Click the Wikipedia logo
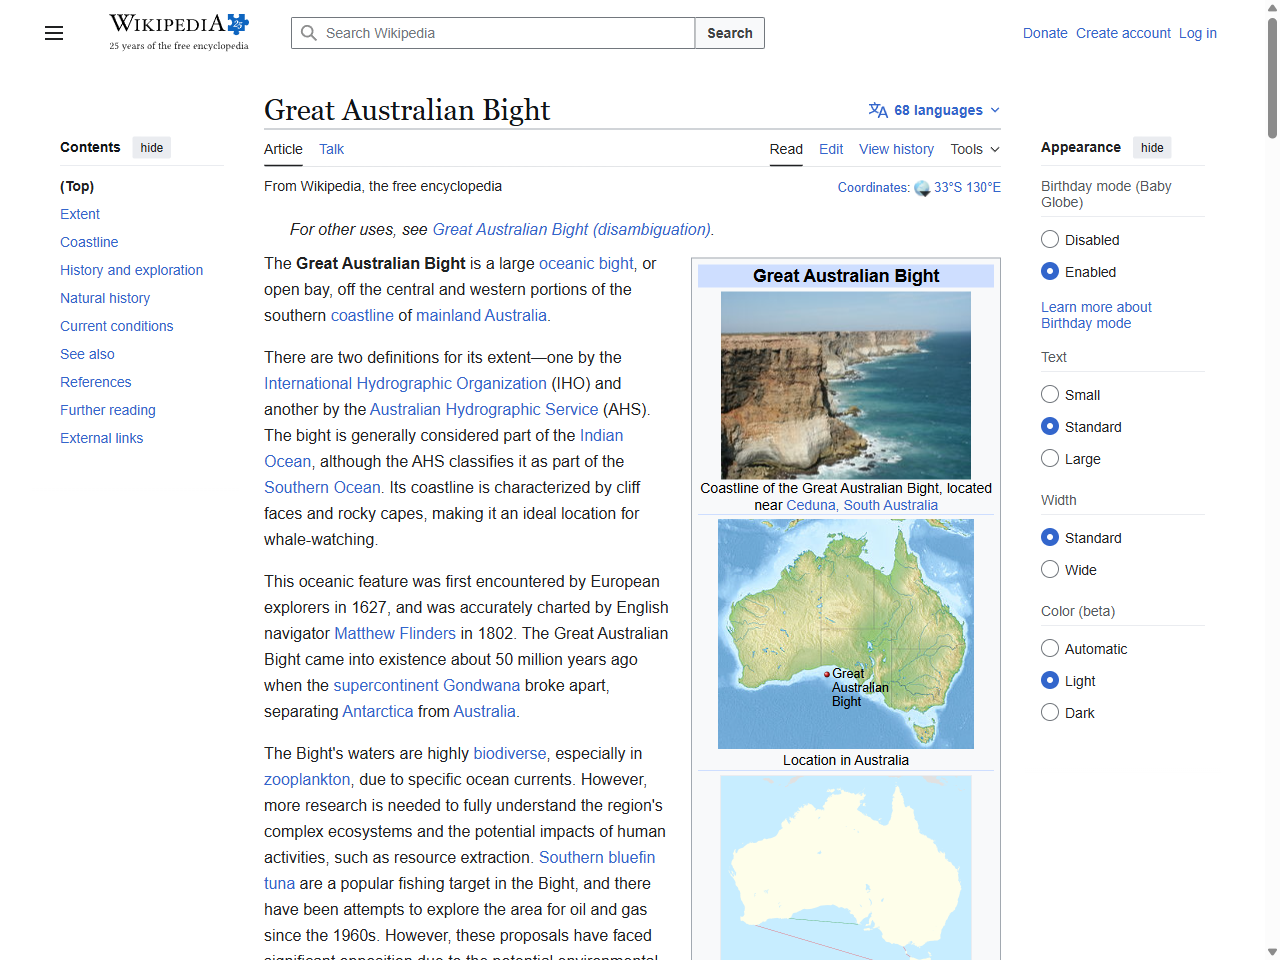1280x960 pixels. point(179,32)
